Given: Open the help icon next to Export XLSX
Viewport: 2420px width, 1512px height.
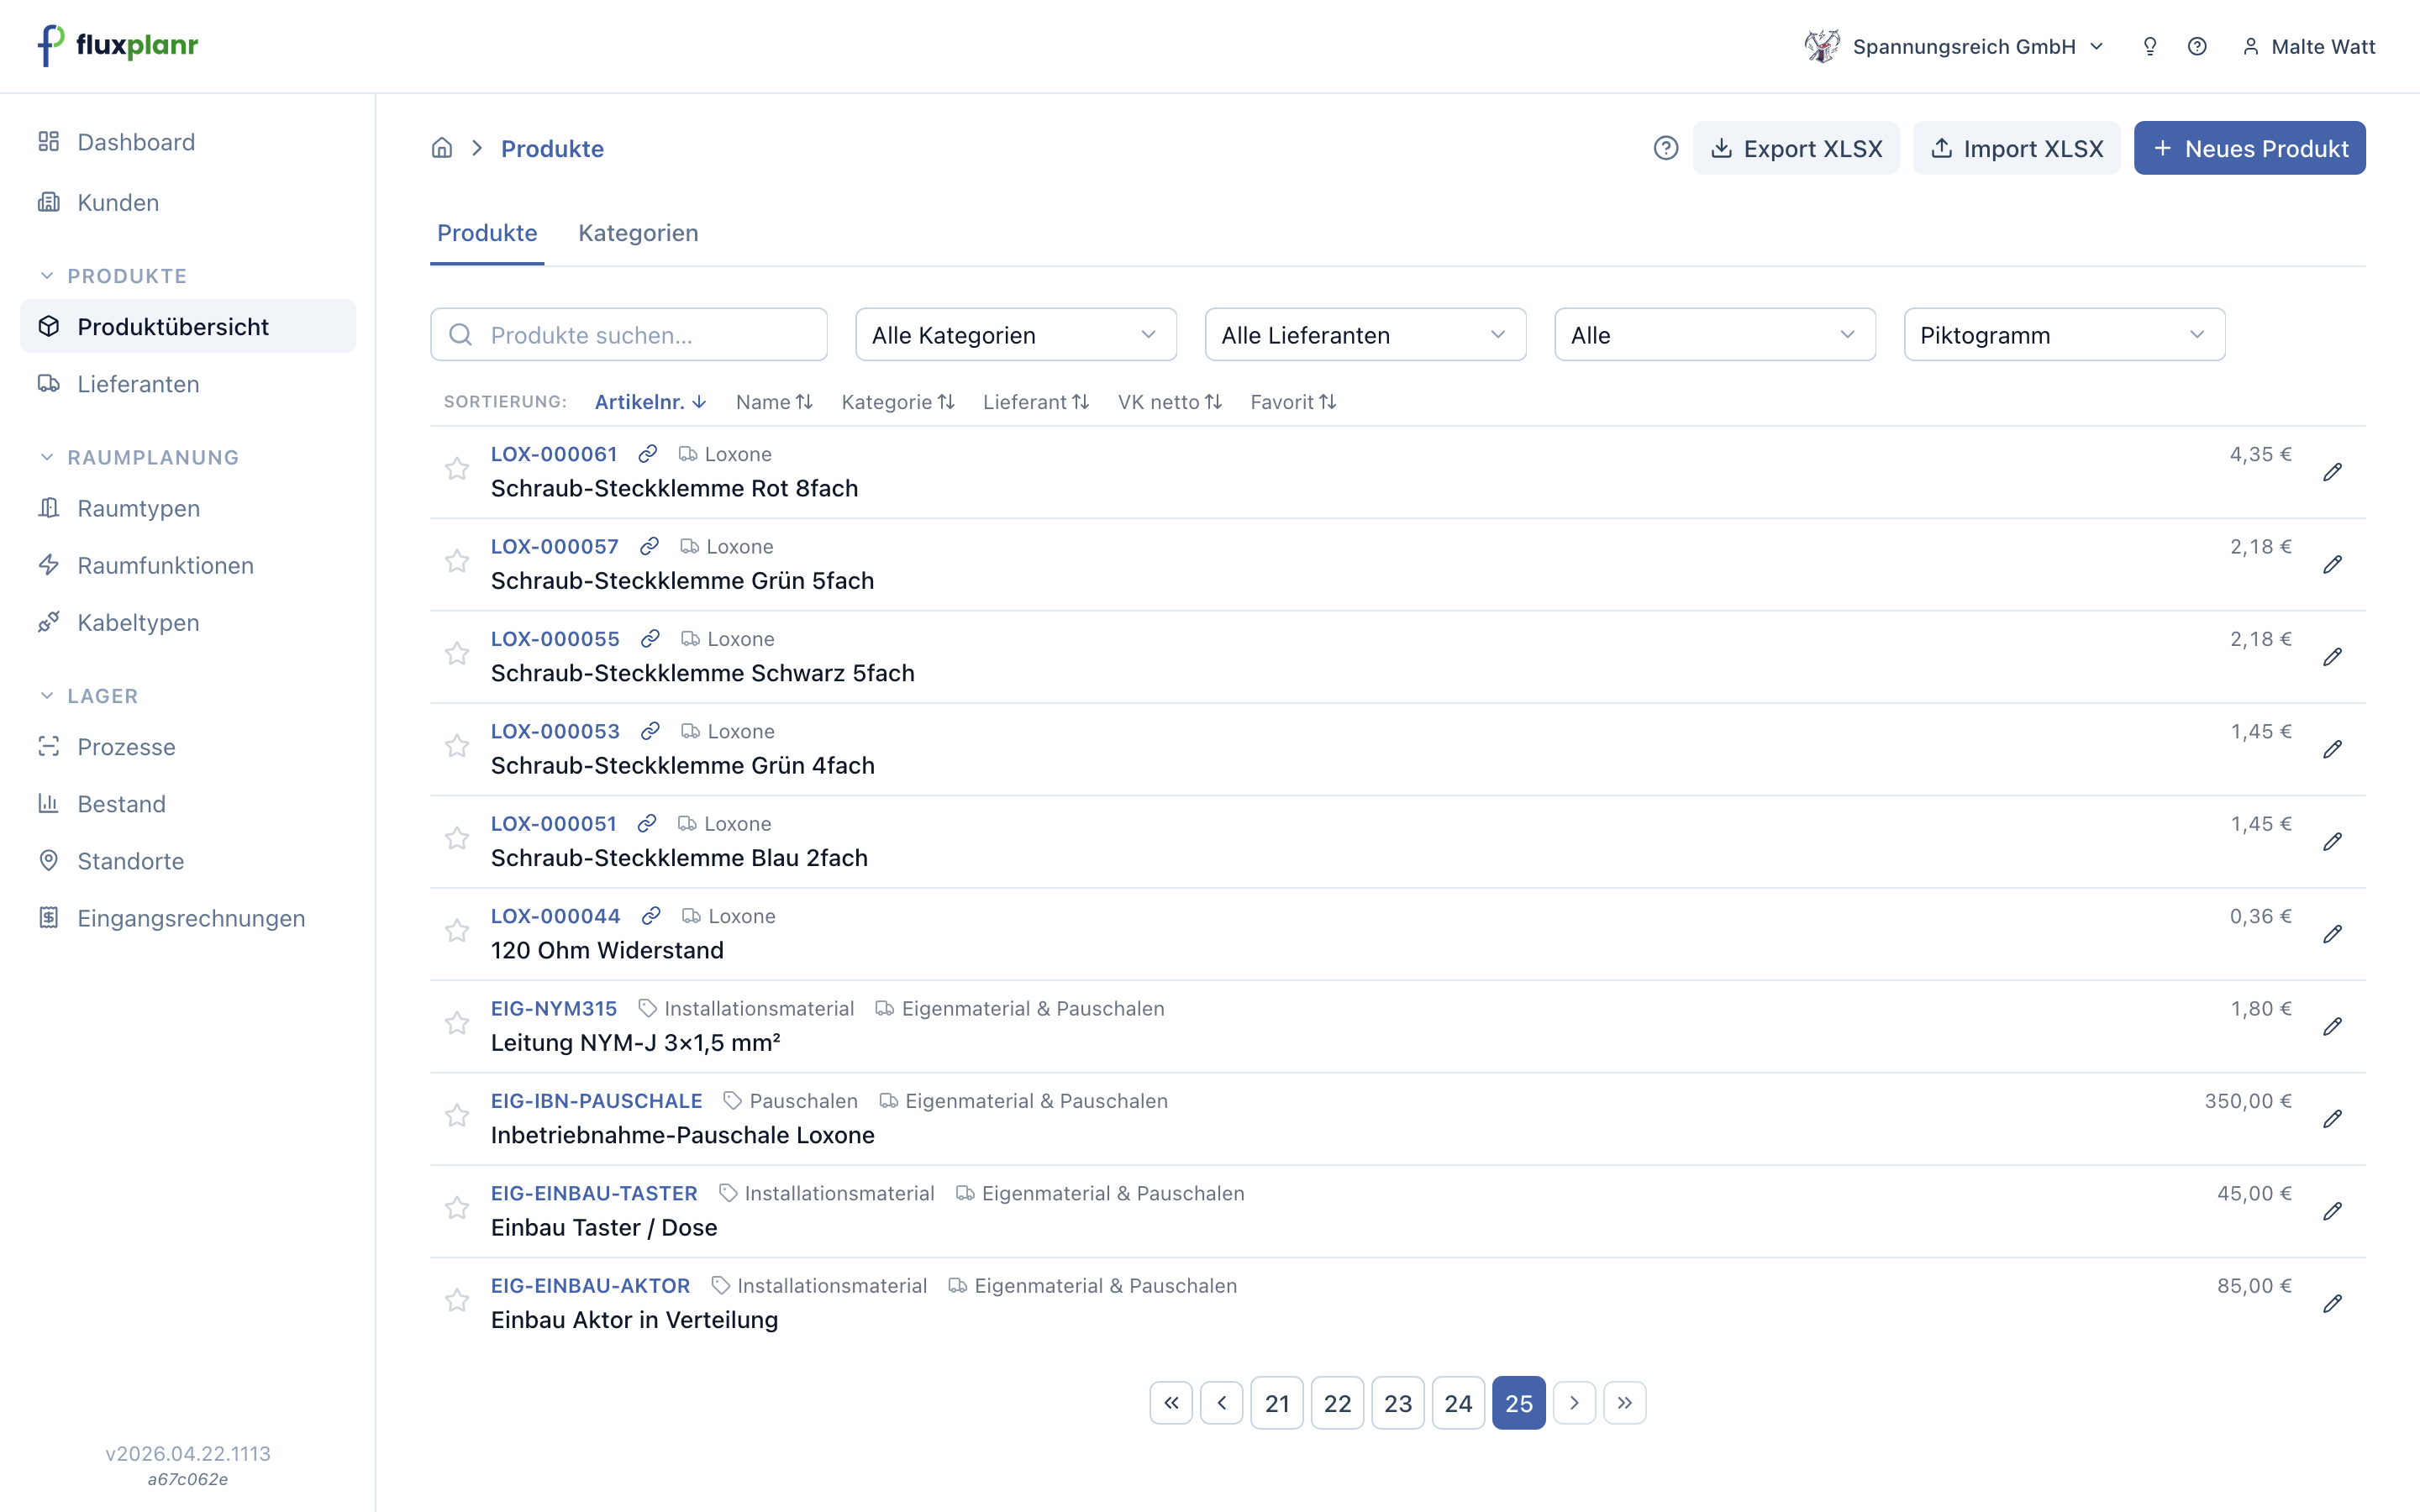Looking at the screenshot, I should [1665, 148].
